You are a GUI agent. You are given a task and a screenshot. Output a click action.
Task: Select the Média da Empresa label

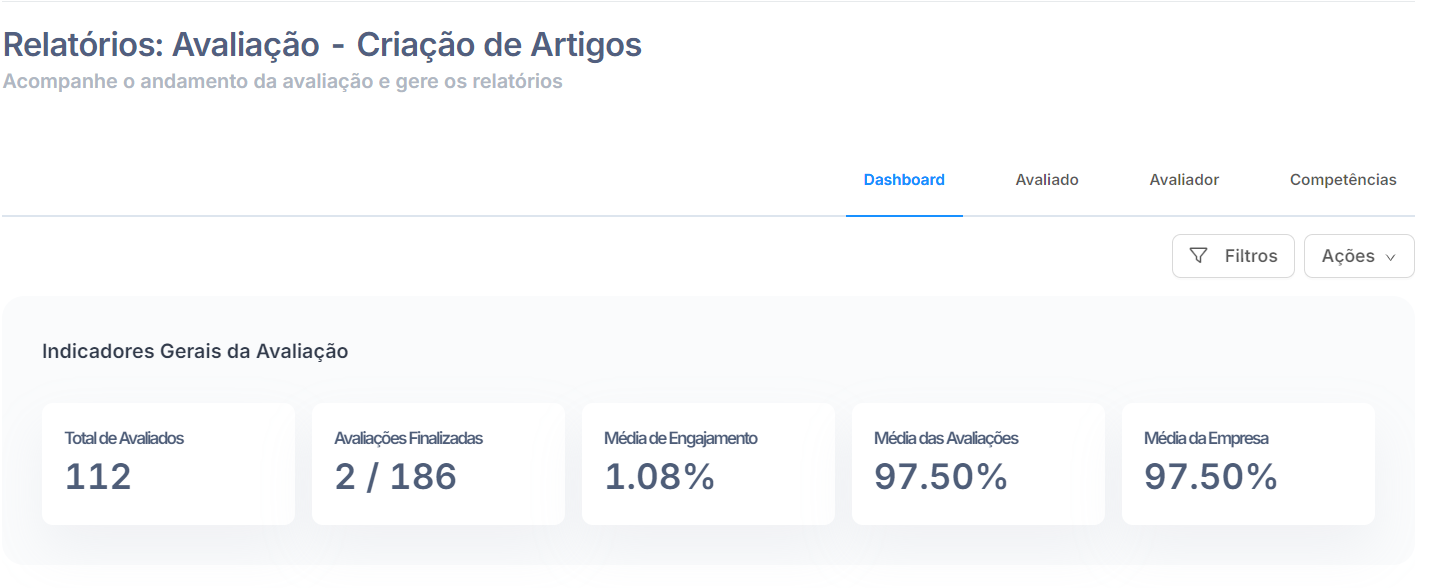pyautogui.click(x=1206, y=438)
